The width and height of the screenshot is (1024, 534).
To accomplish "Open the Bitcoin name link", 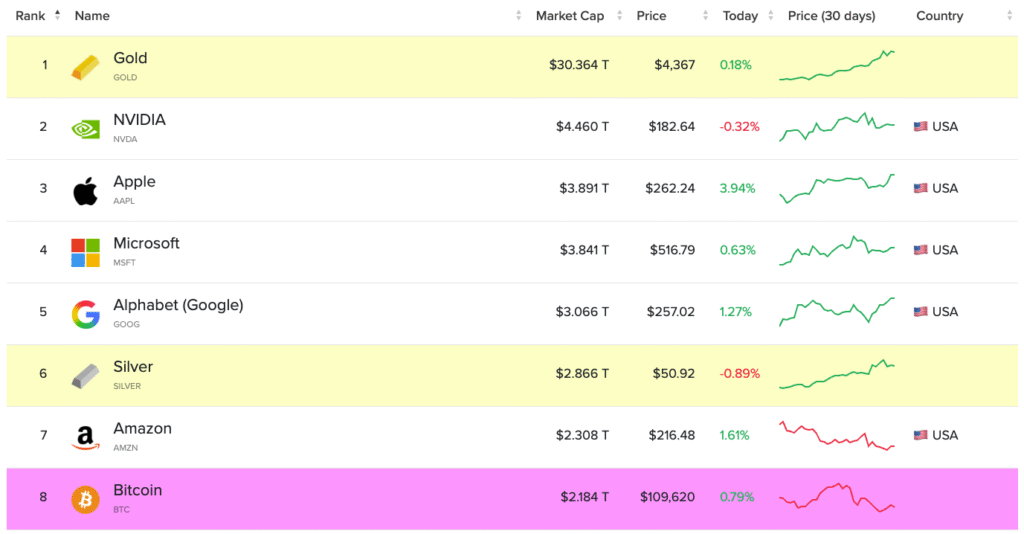I will (x=137, y=490).
